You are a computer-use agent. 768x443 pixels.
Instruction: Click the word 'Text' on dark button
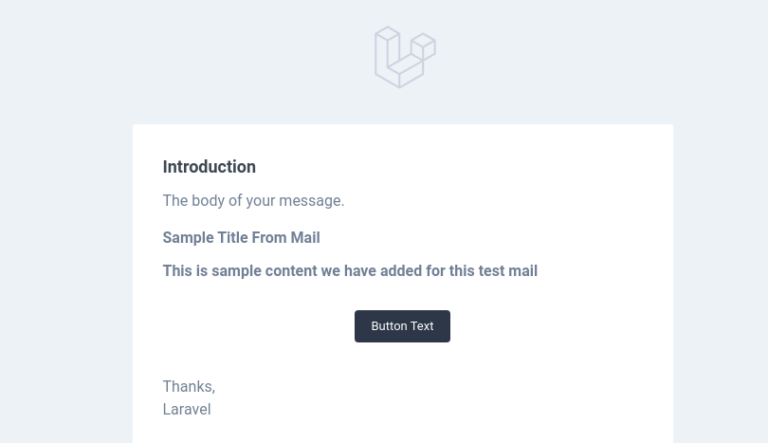click(x=422, y=326)
